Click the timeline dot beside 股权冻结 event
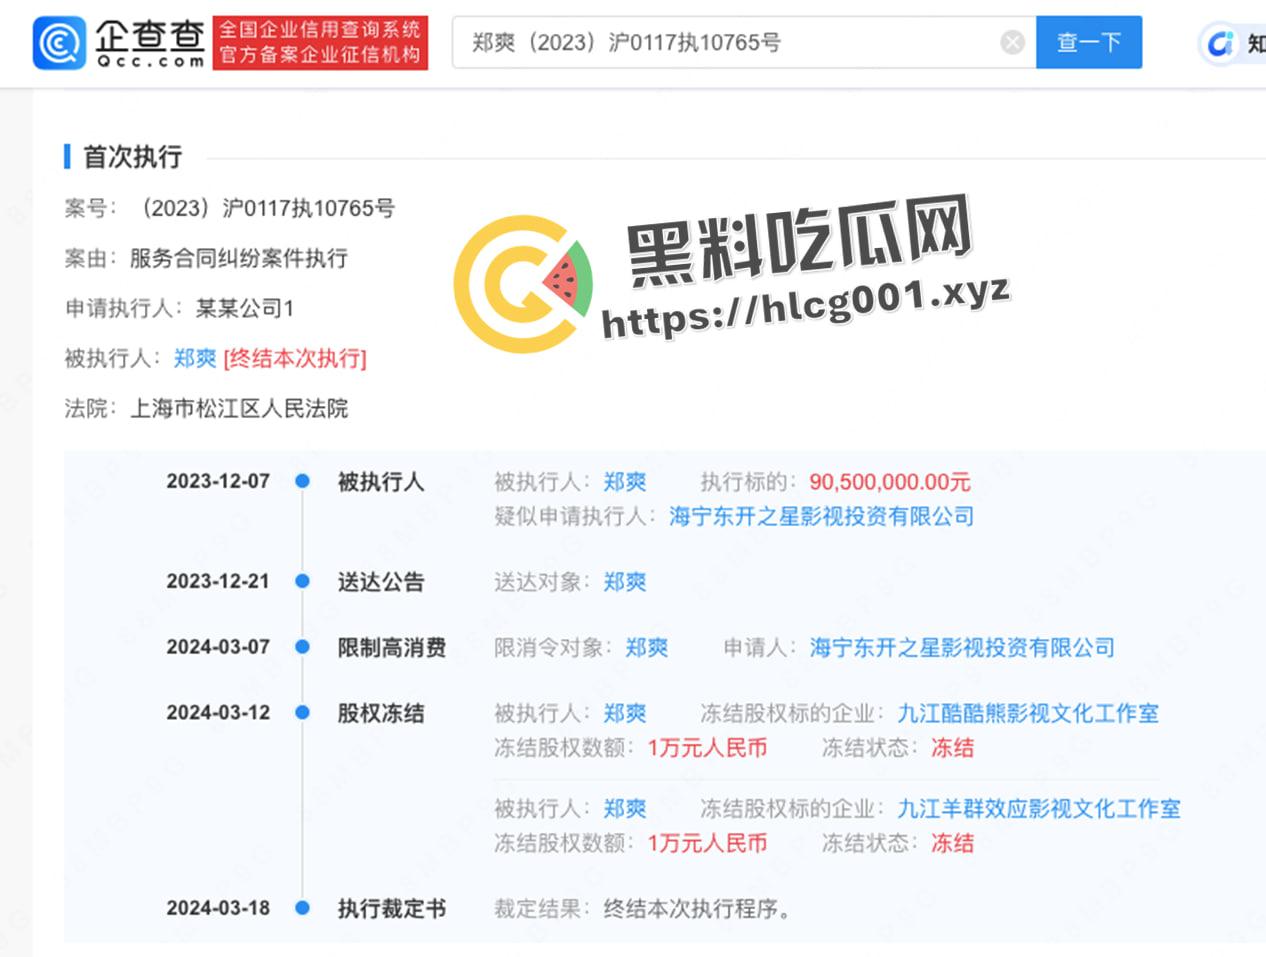The width and height of the screenshot is (1266, 957). 302,713
